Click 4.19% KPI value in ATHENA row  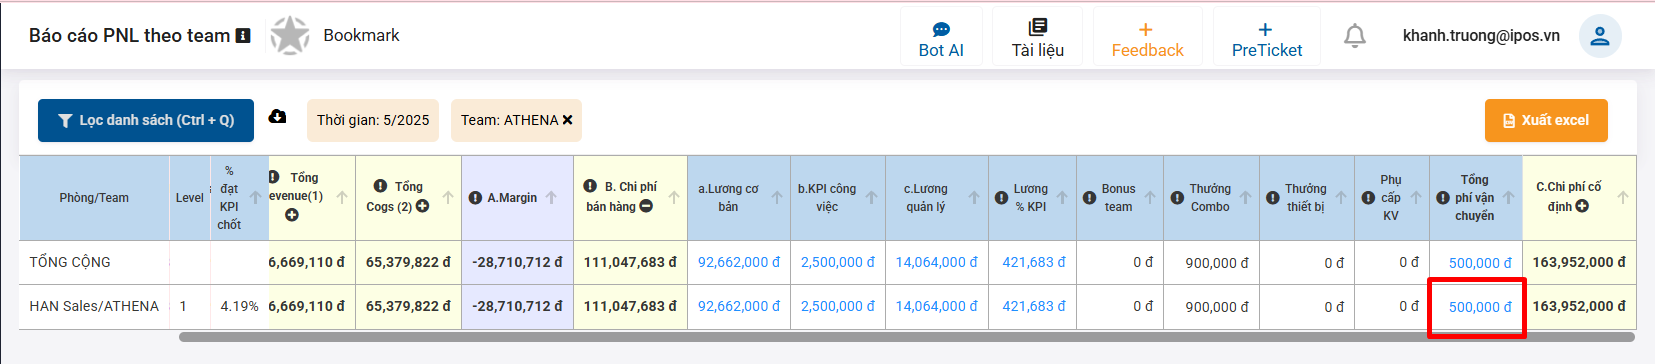[x=240, y=306]
